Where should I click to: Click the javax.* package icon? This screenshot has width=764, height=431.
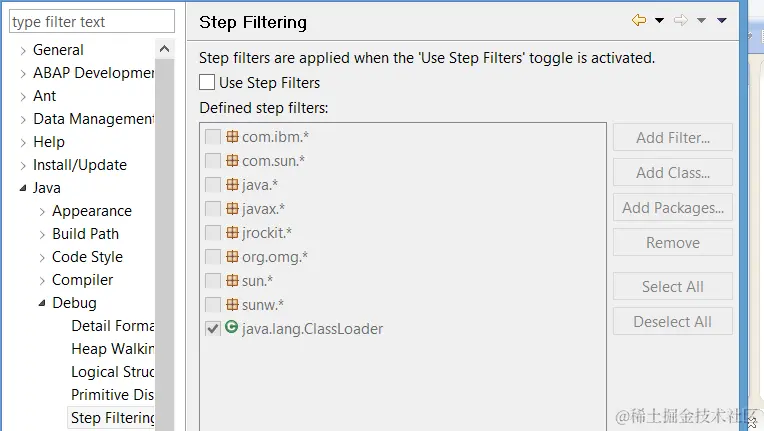pyautogui.click(x=232, y=209)
